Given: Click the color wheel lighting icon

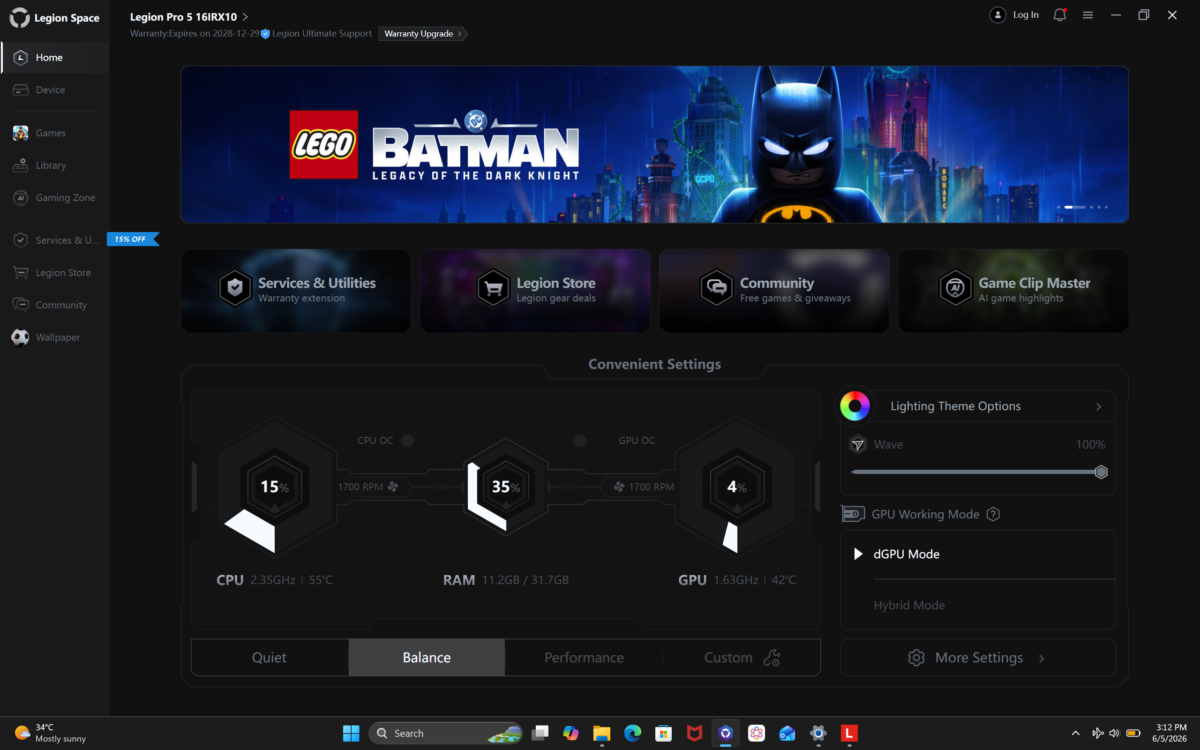Looking at the screenshot, I should 855,406.
